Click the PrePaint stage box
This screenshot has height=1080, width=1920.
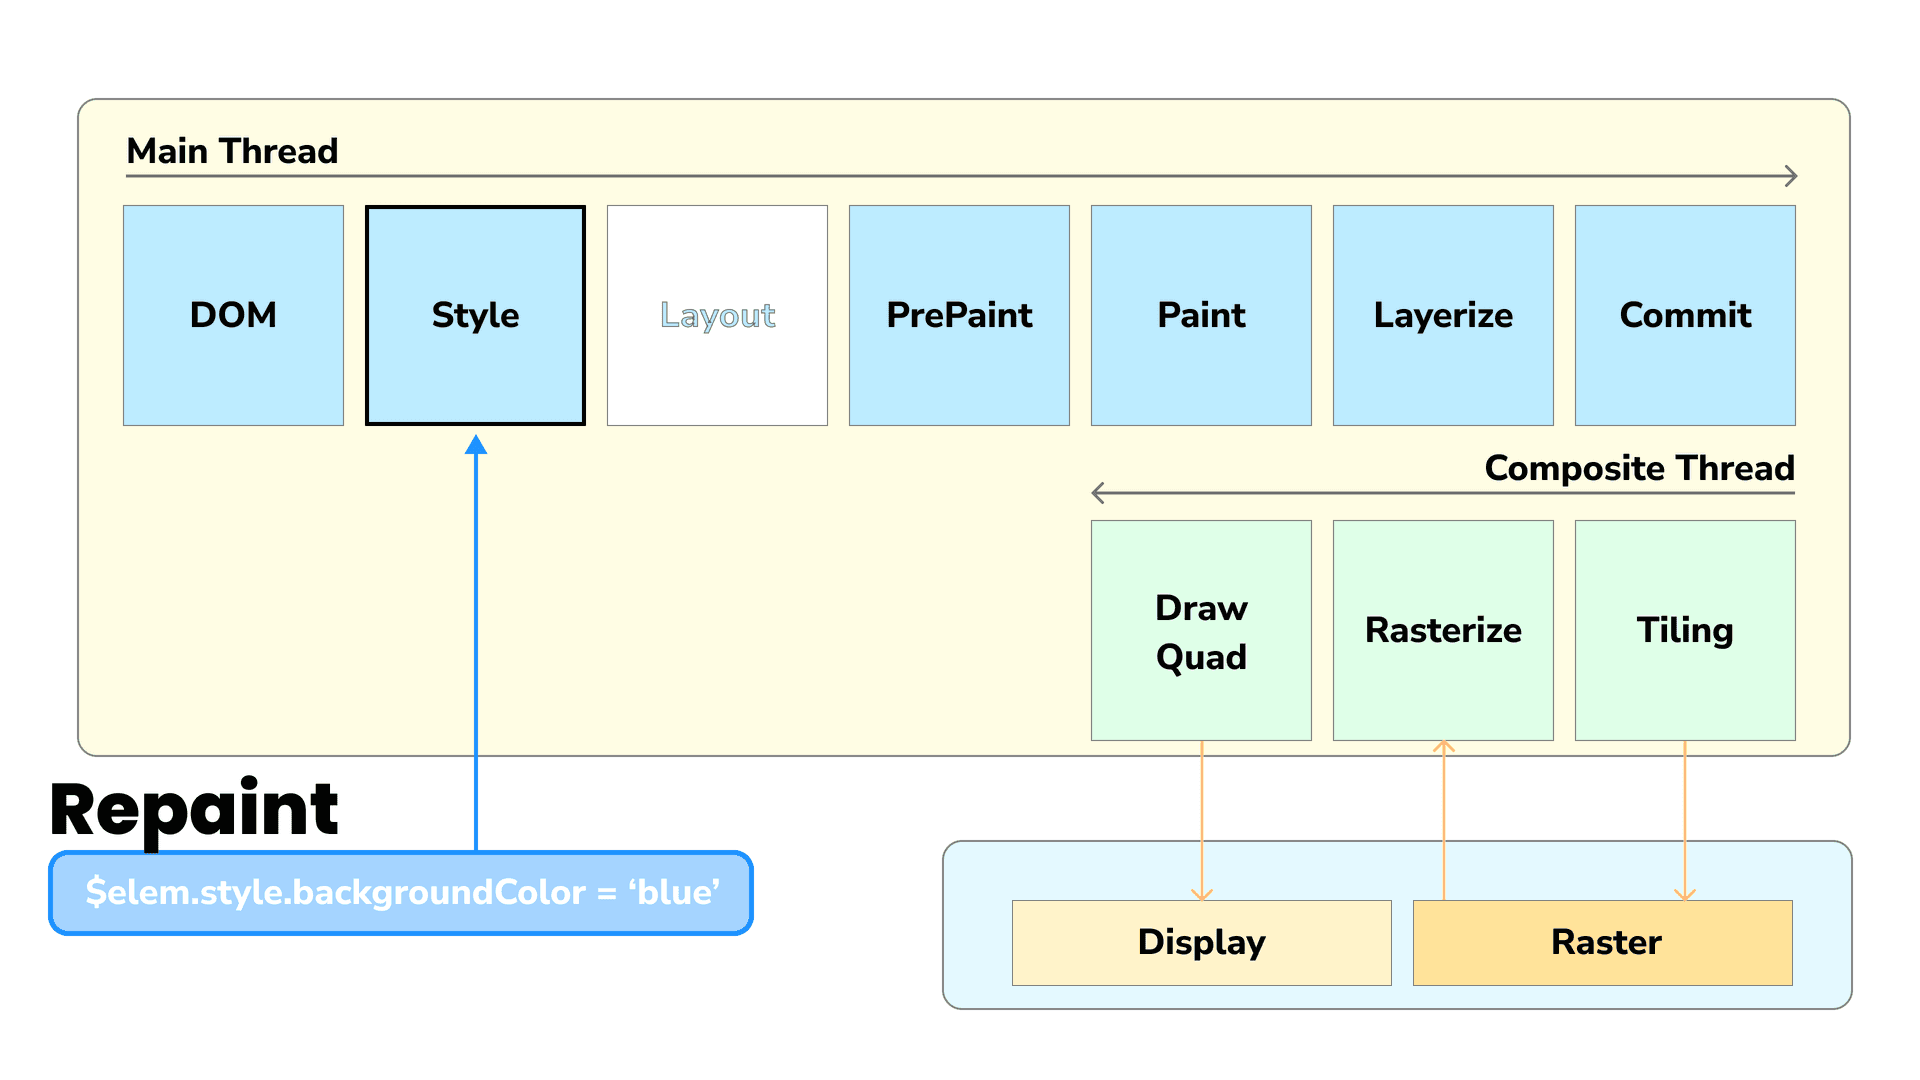[x=959, y=315]
